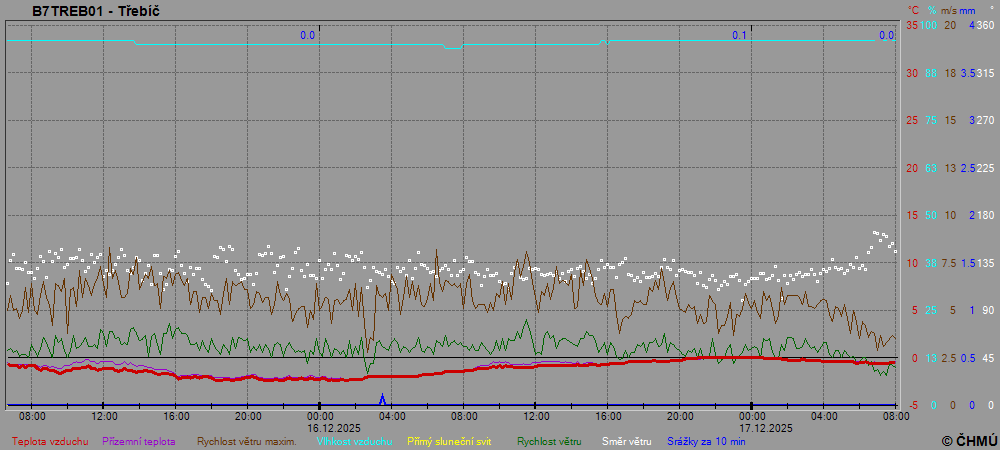This screenshot has width=1000, height=450.
Task: Click the cyan 100 humidity axis value
Action: tap(929, 25)
